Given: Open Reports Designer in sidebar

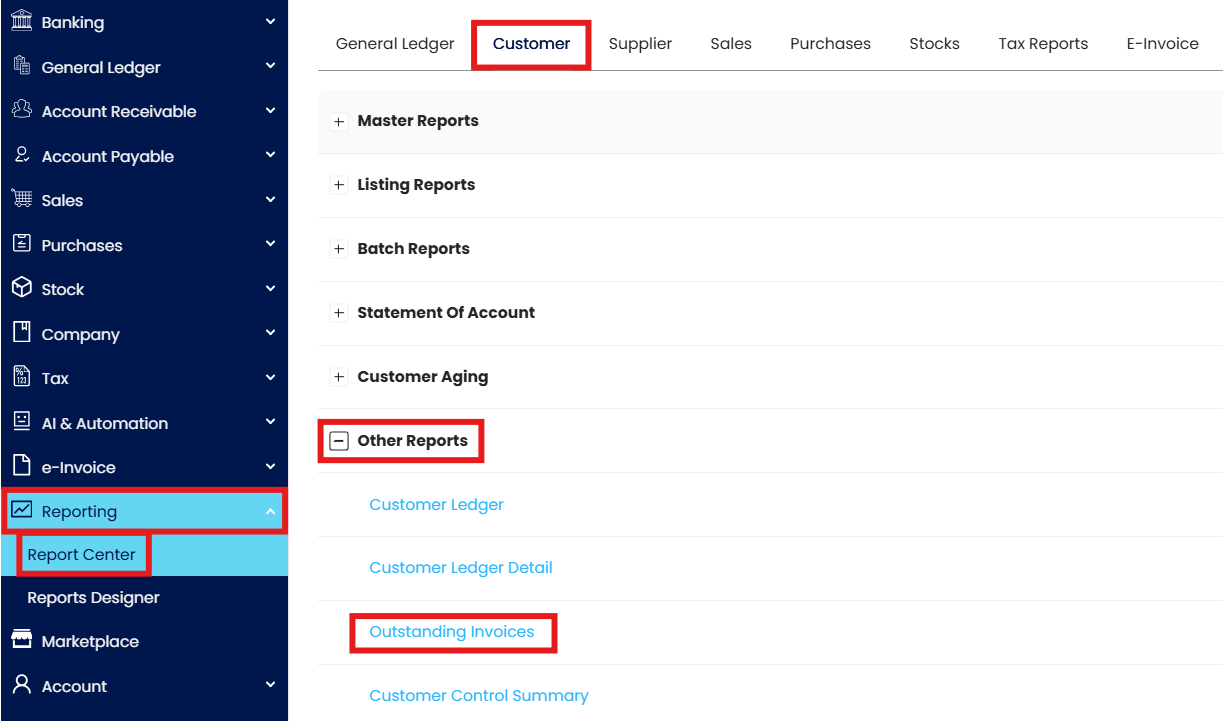Looking at the screenshot, I should coord(93,598).
